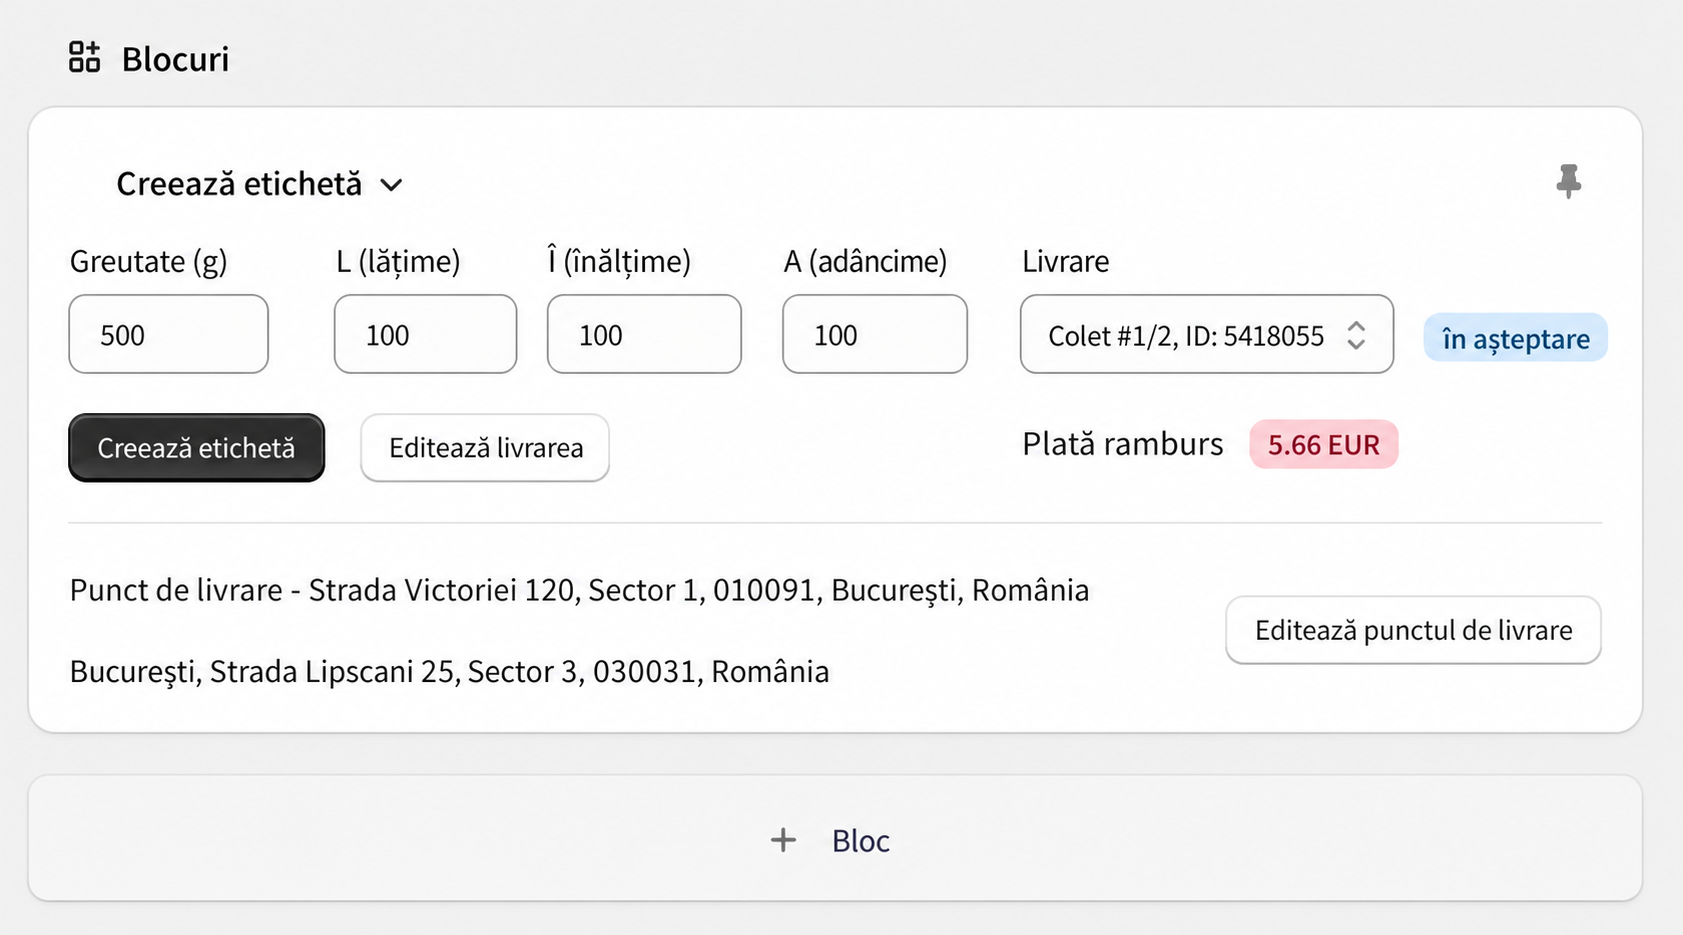Click the Editează livrarea button
Viewport: 1683px width, 935px height.
[x=485, y=448]
